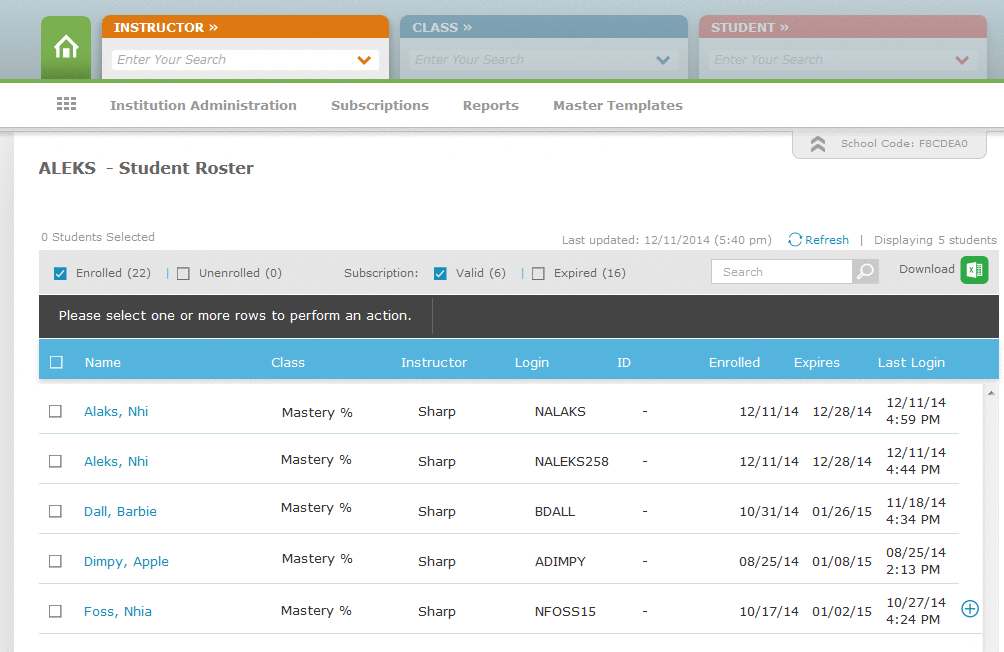Uncheck the Valid (6) subscription filter
Viewport: 1004px width, 652px height.
(440, 273)
